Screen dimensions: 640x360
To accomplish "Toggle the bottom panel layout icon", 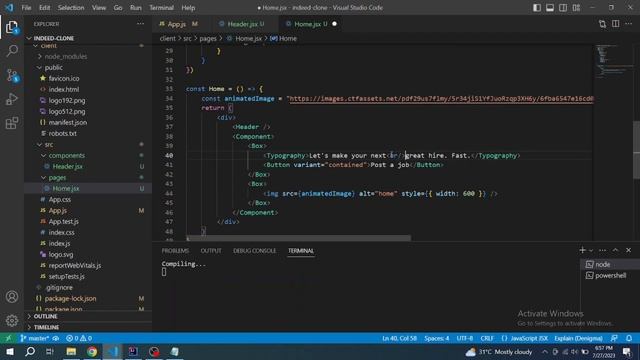I will coord(550,8).
